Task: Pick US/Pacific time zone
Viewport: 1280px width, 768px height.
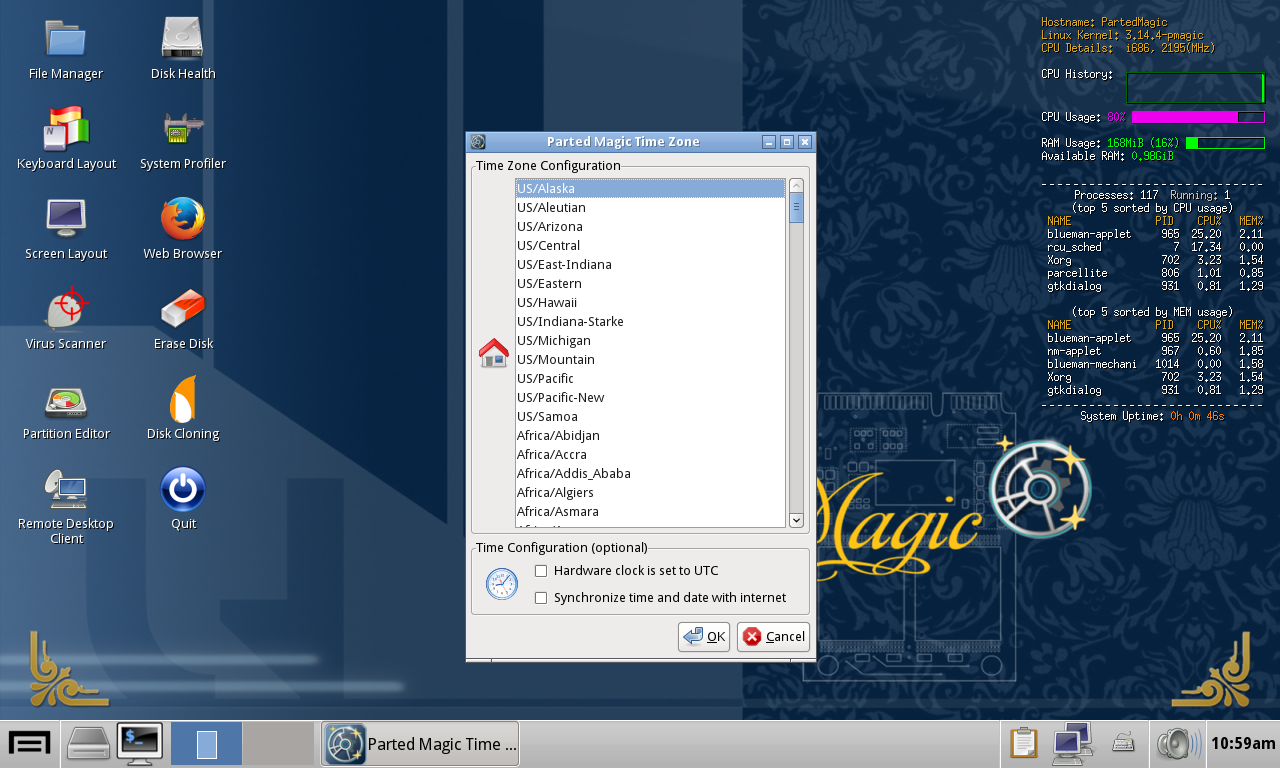Action: click(650, 379)
